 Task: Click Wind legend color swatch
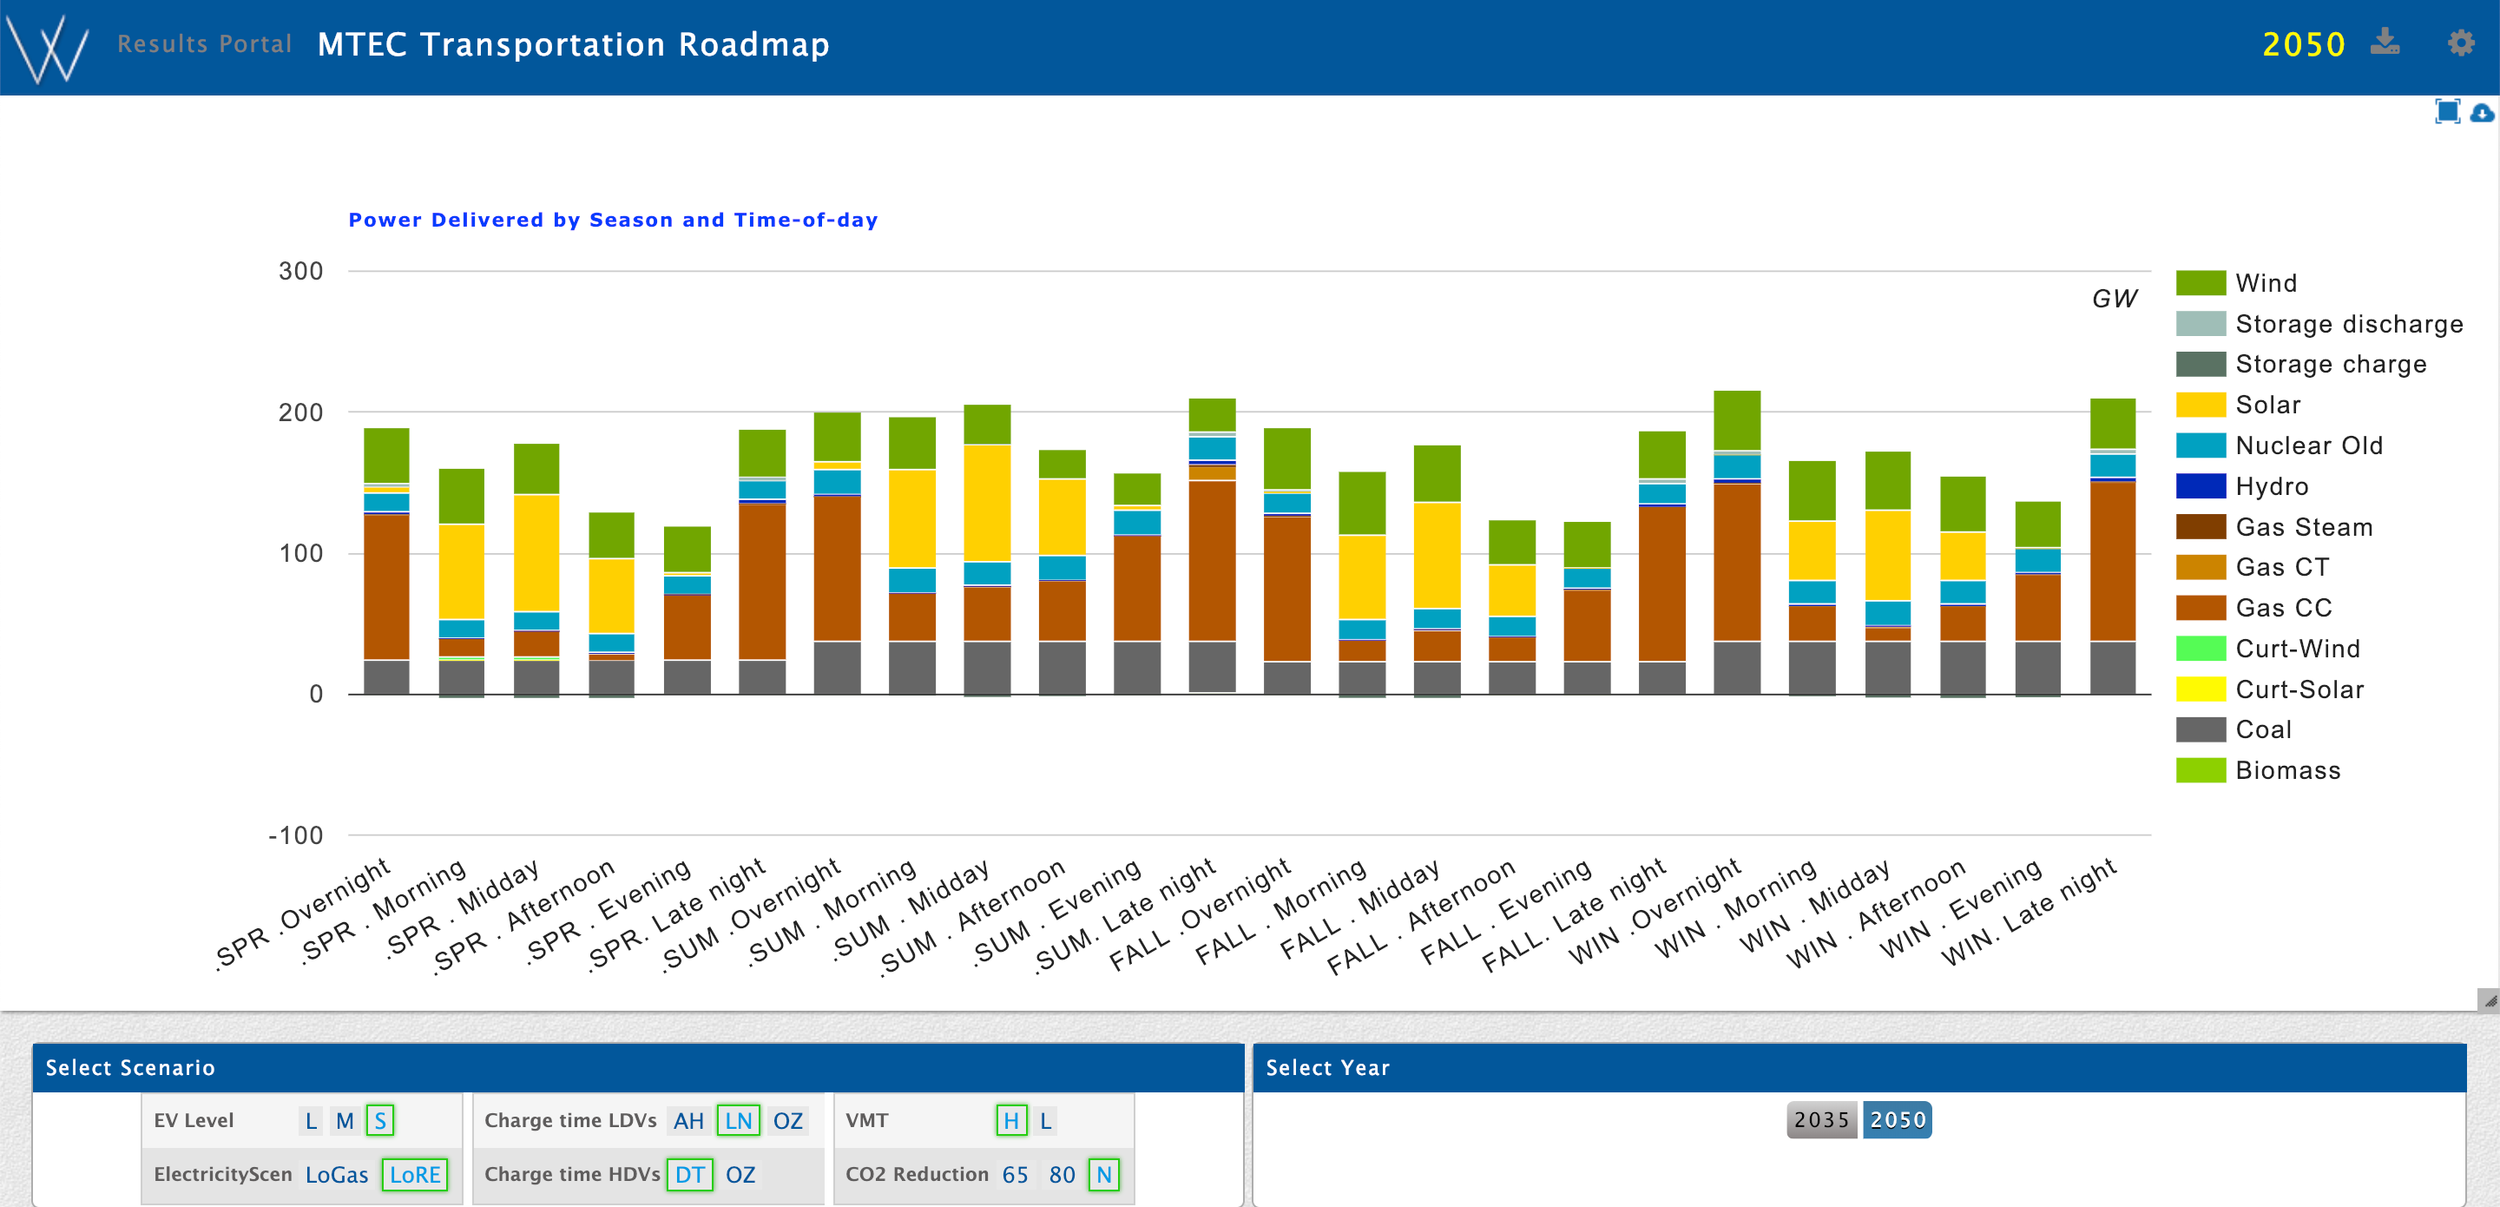[x=2200, y=283]
